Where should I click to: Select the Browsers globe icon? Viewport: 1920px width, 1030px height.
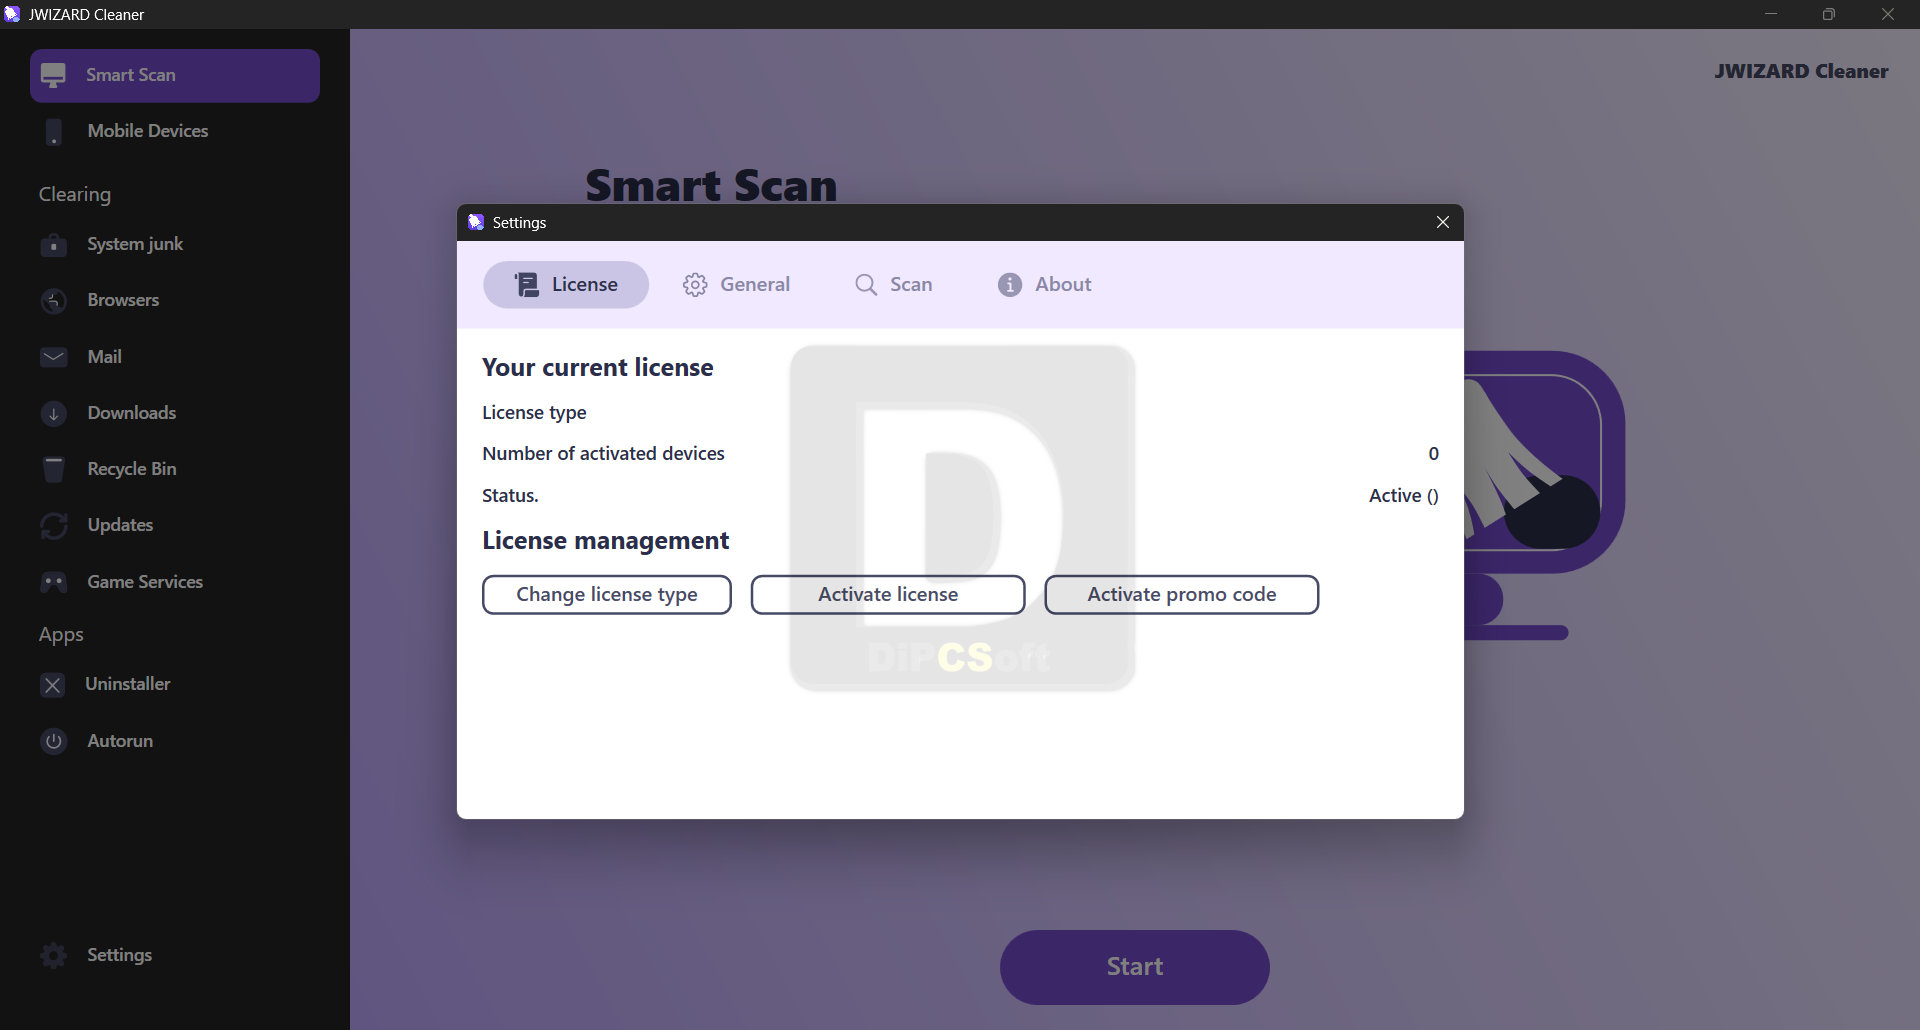[54, 301]
